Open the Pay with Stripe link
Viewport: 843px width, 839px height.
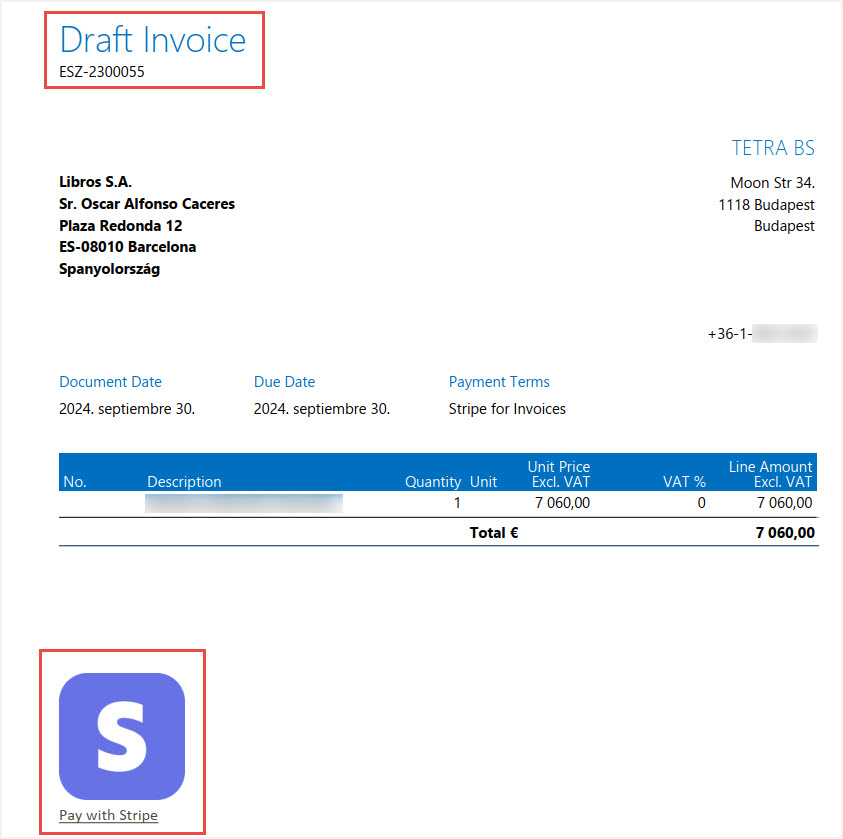[x=108, y=815]
